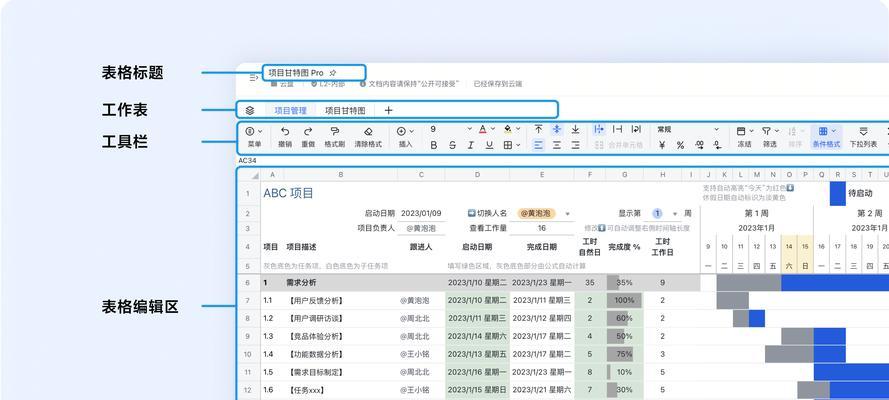The height and width of the screenshot is (400, 889).
Task: Open the @黄泡泡 person selector dropdown arrow
Action: [x=568, y=214]
